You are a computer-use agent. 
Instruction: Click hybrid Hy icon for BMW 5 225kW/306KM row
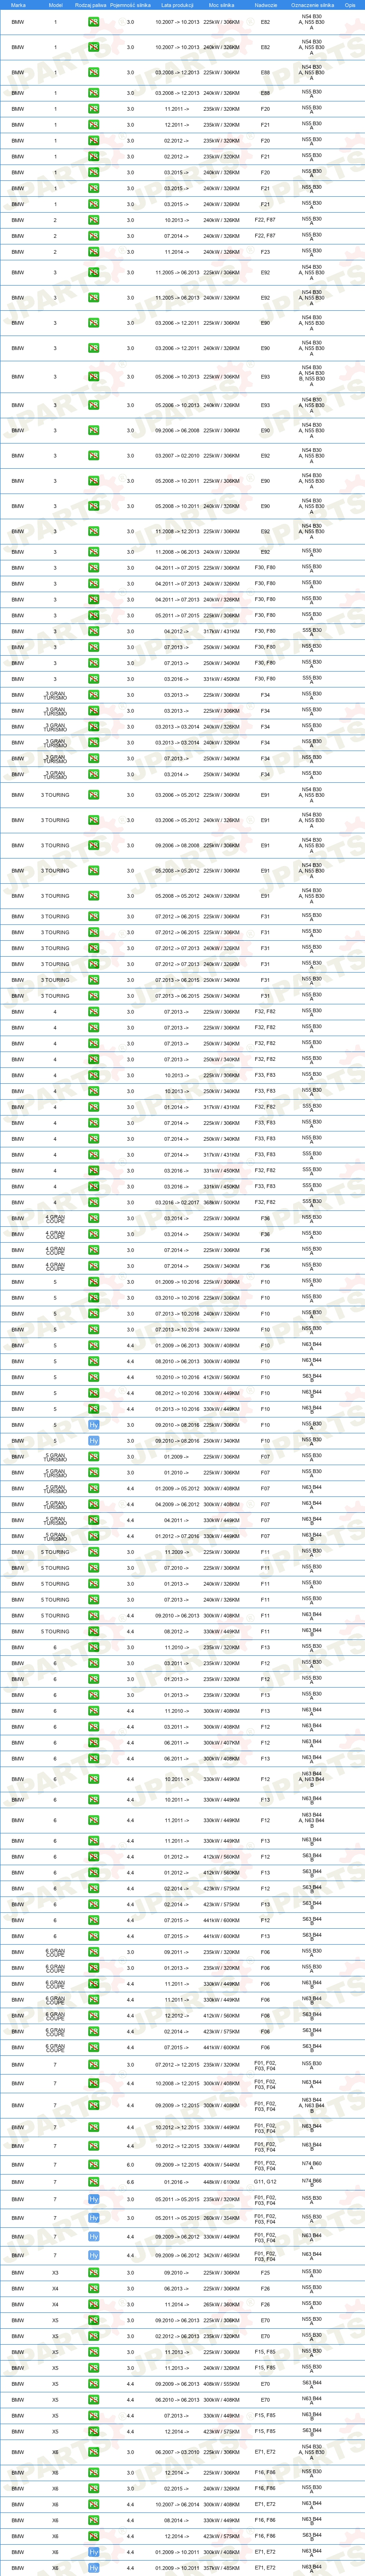point(93,1425)
